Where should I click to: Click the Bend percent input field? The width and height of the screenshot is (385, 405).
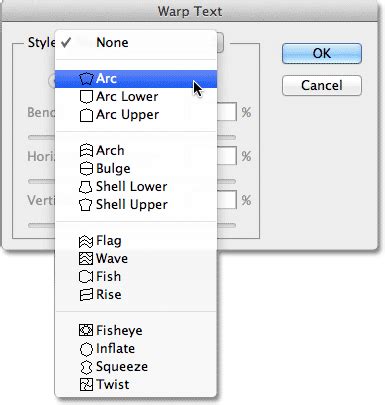[227, 112]
